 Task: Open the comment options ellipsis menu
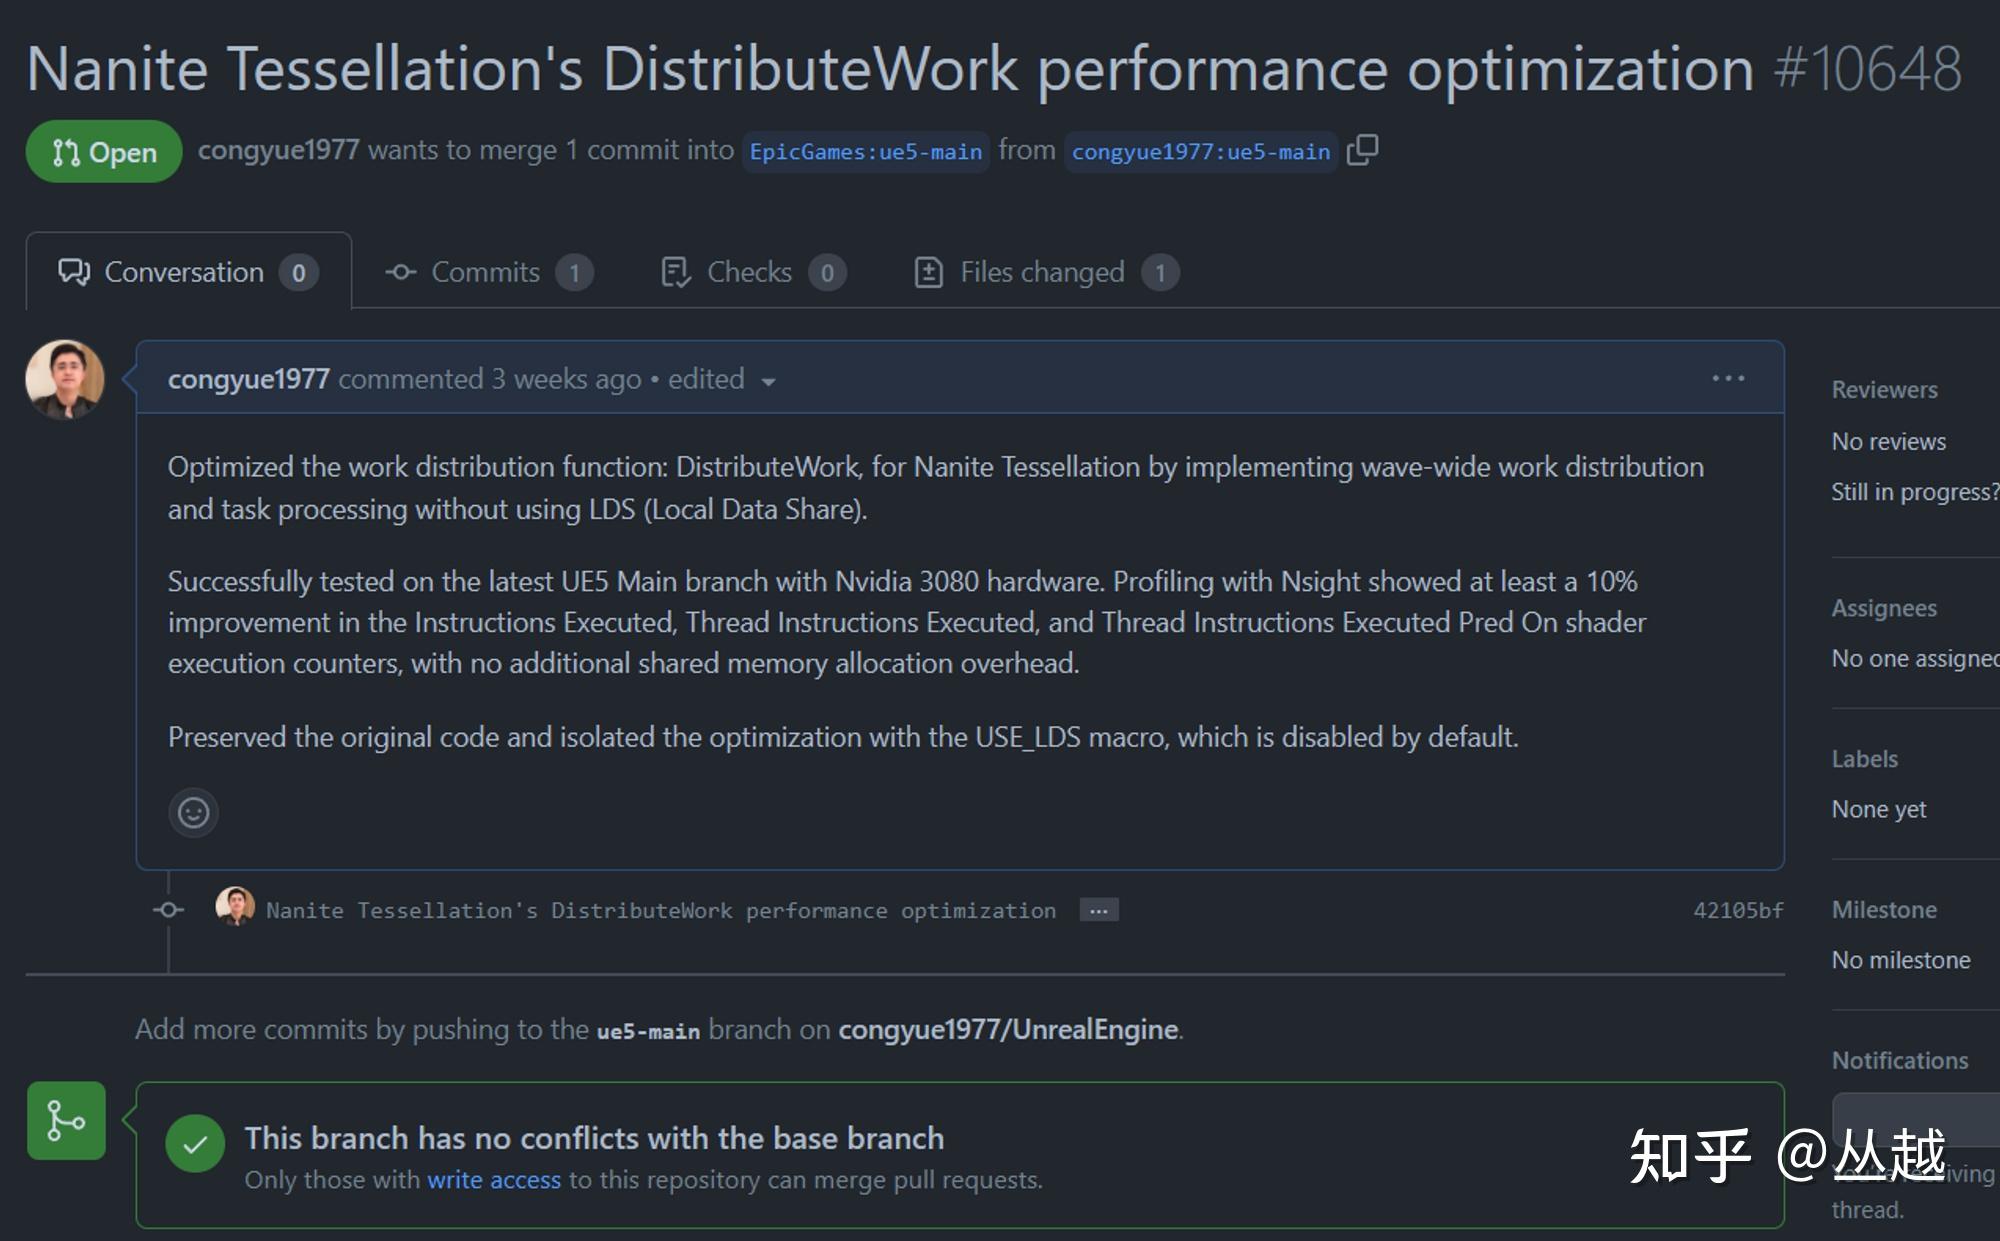(x=1728, y=378)
